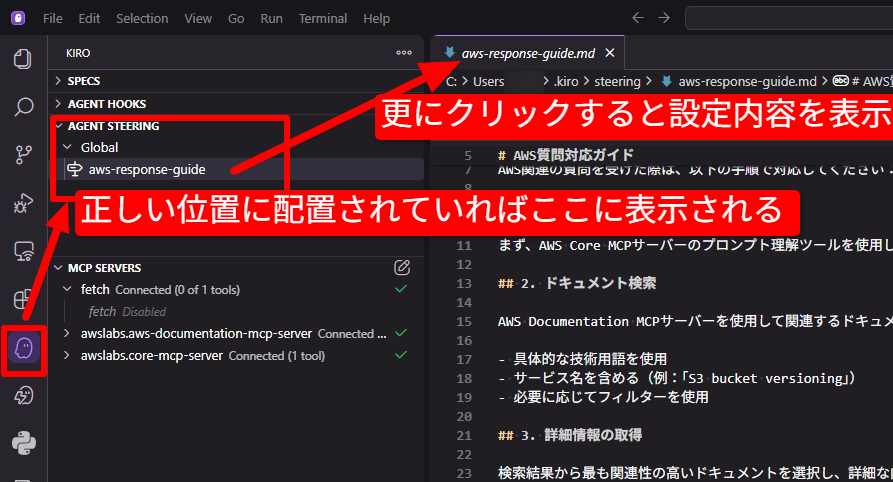Collapse the fetch MCP server entry
The height and width of the screenshot is (482, 893).
68,290
